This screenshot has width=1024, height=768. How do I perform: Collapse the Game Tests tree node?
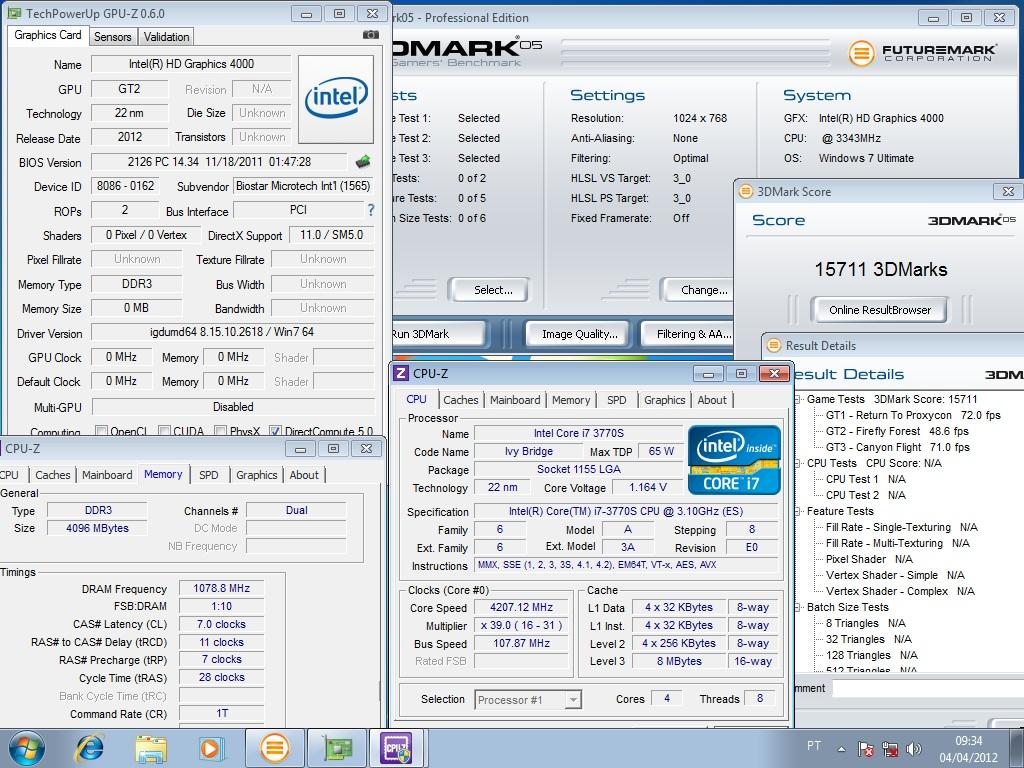(x=798, y=399)
